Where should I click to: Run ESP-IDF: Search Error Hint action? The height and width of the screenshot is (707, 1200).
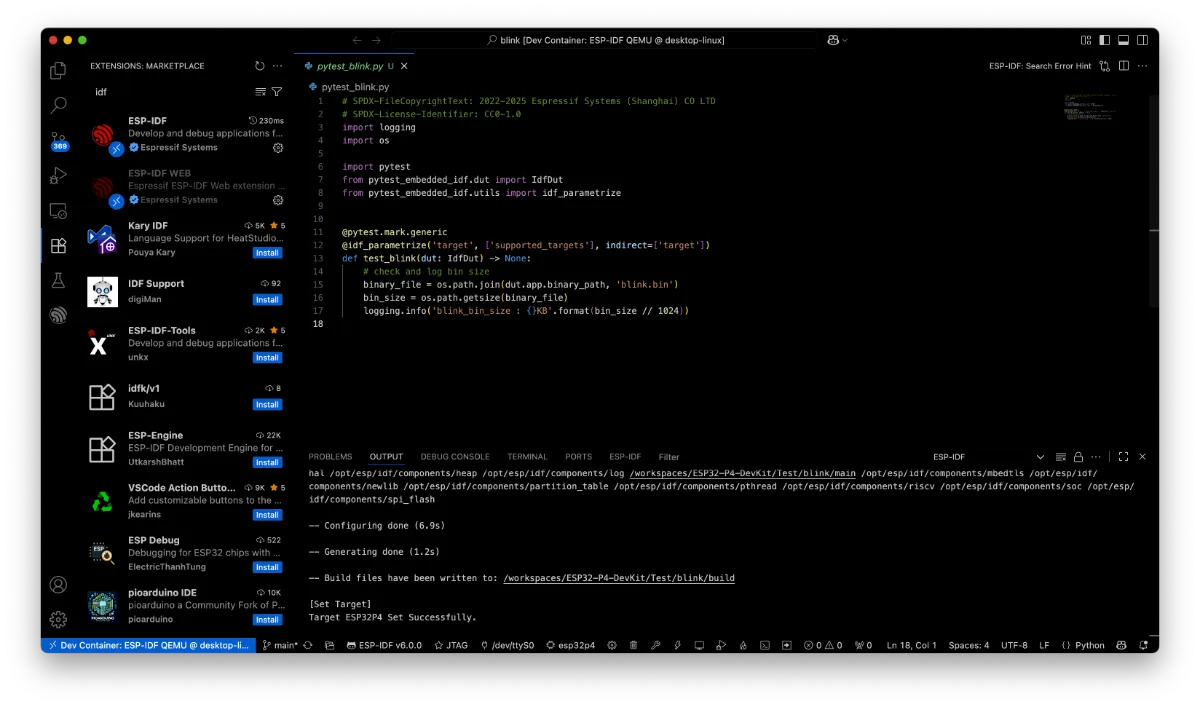pyautogui.click(x=1040, y=66)
